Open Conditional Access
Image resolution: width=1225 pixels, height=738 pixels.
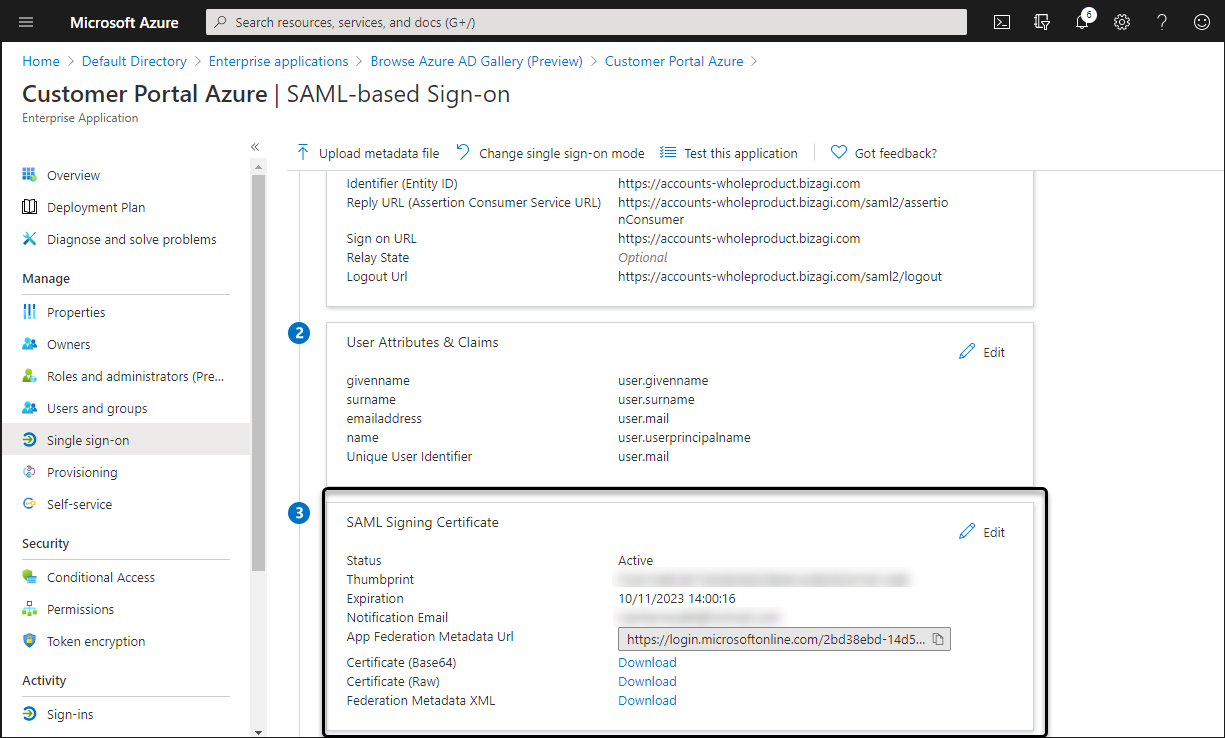click(101, 577)
